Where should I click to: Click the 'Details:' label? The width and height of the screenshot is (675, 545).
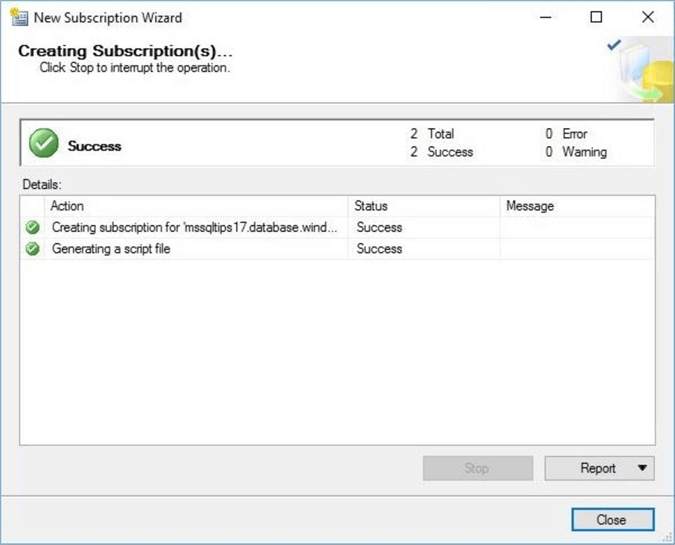tap(42, 185)
